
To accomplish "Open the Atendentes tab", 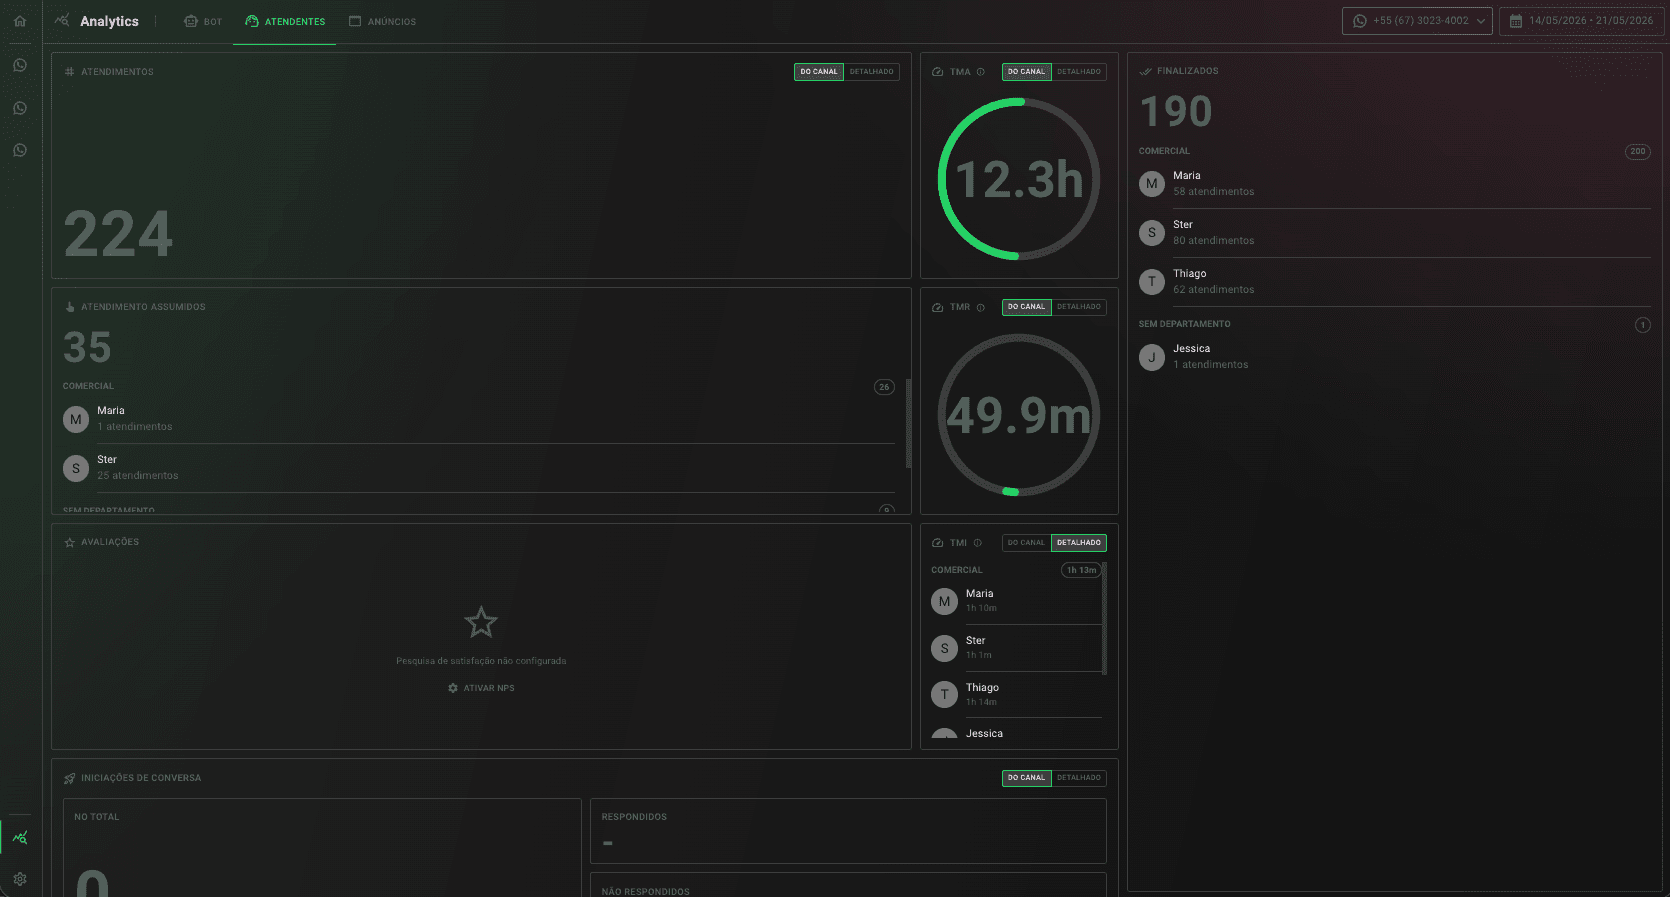I will pyautogui.click(x=285, y=21).
